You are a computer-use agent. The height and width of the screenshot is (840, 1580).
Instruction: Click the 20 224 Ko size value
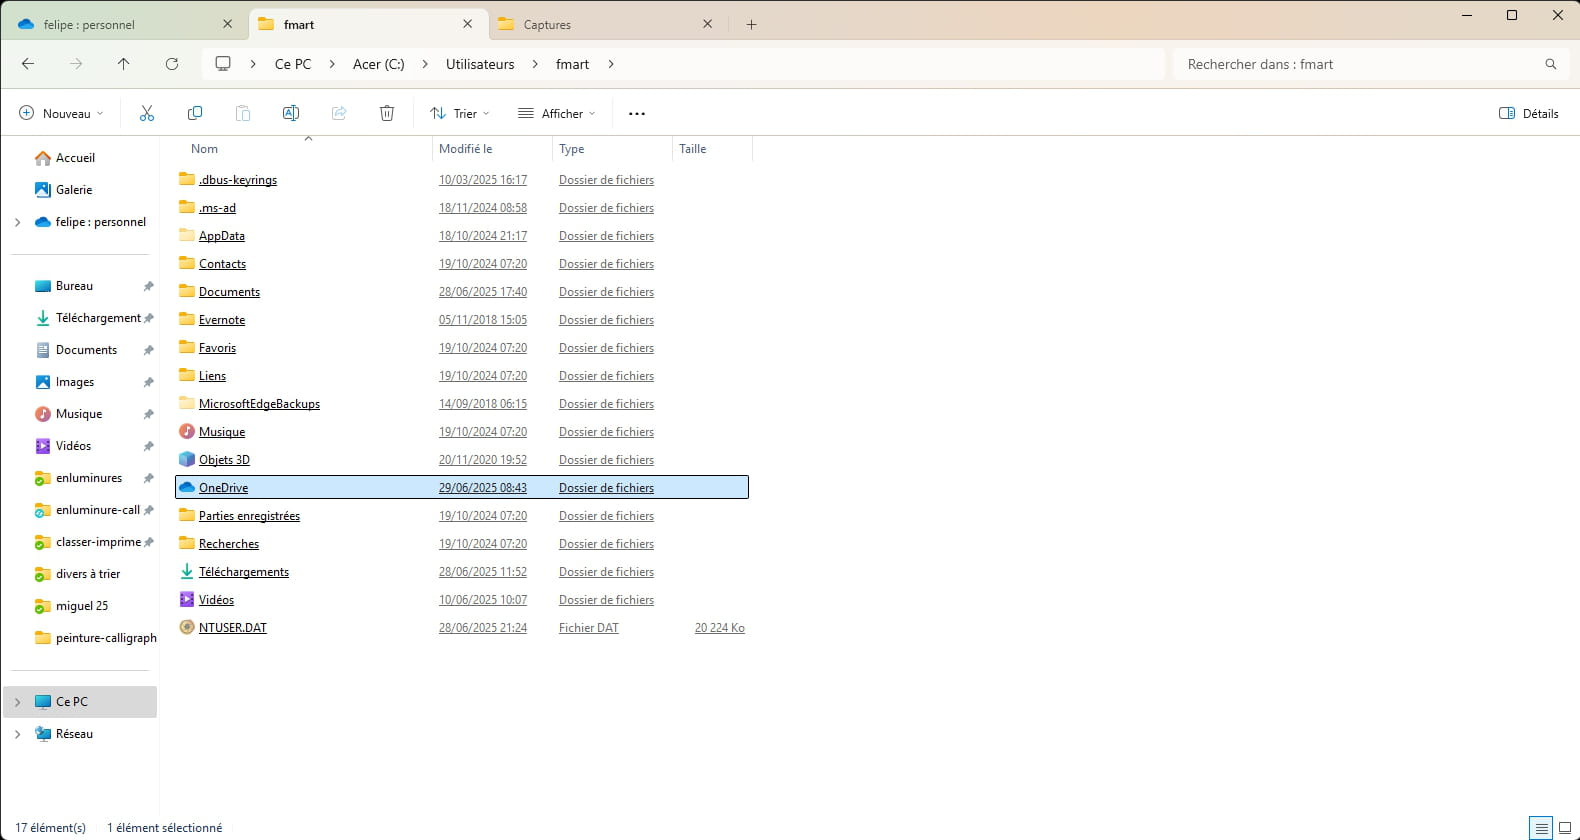[x=720, y=628]
